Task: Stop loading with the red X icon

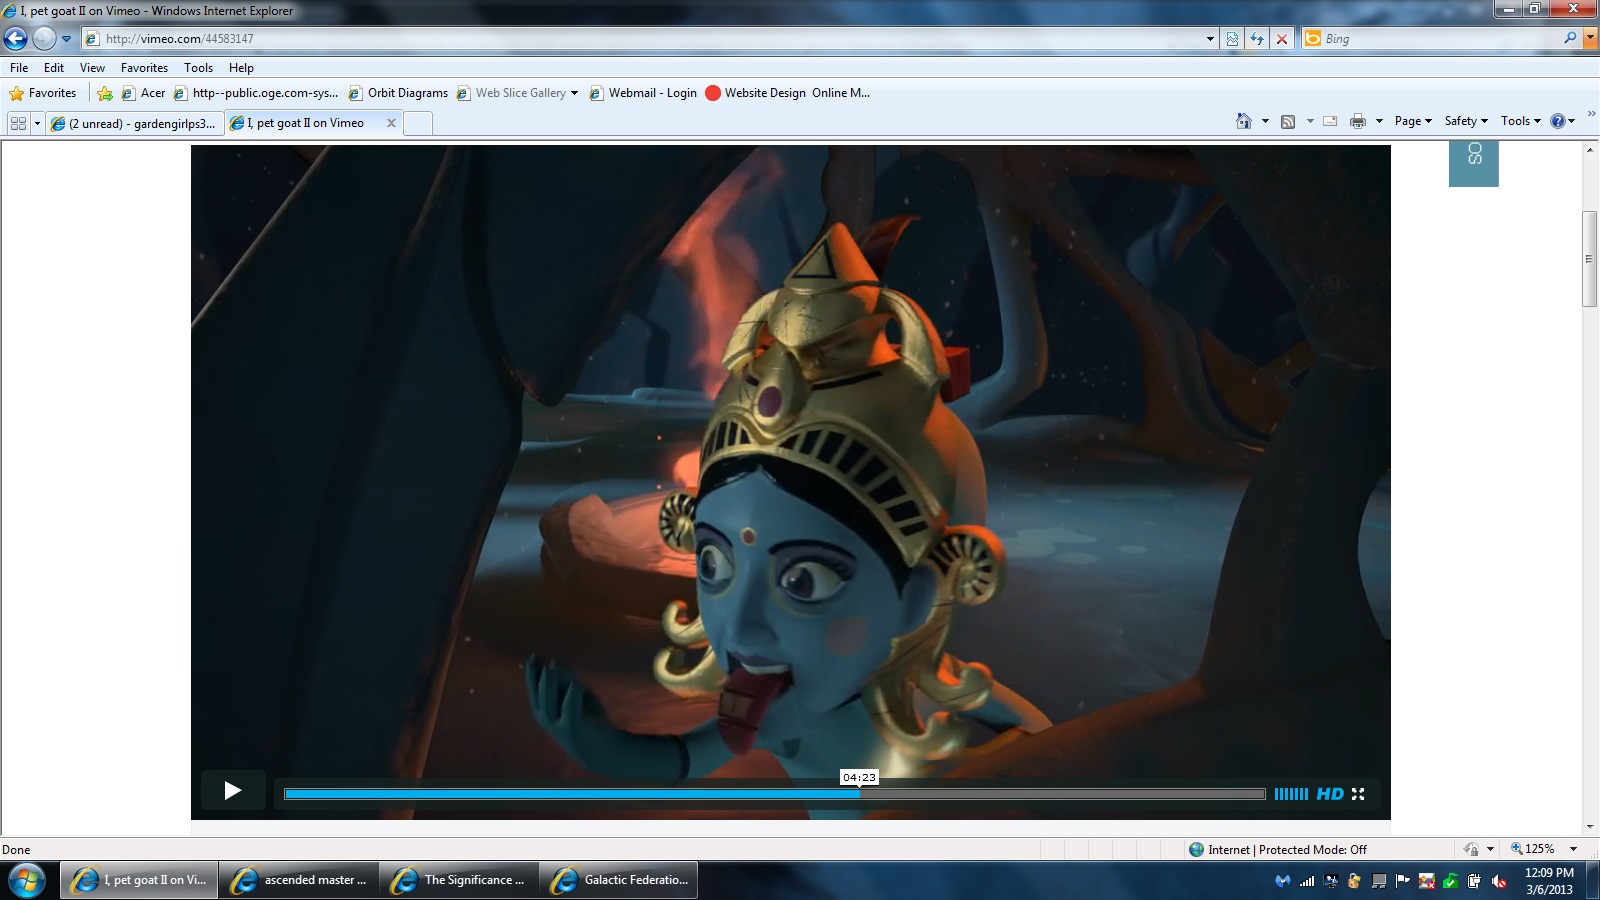Action: point(1282,39)
